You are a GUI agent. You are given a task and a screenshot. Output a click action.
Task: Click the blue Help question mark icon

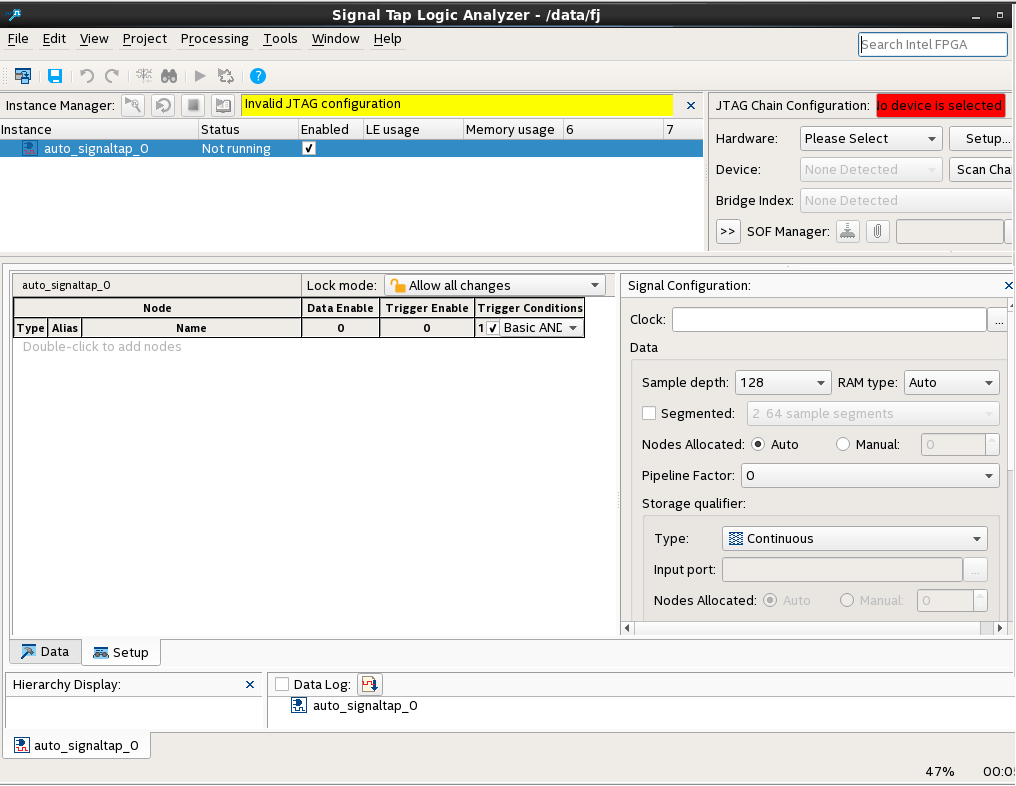(x=258, y=76)
